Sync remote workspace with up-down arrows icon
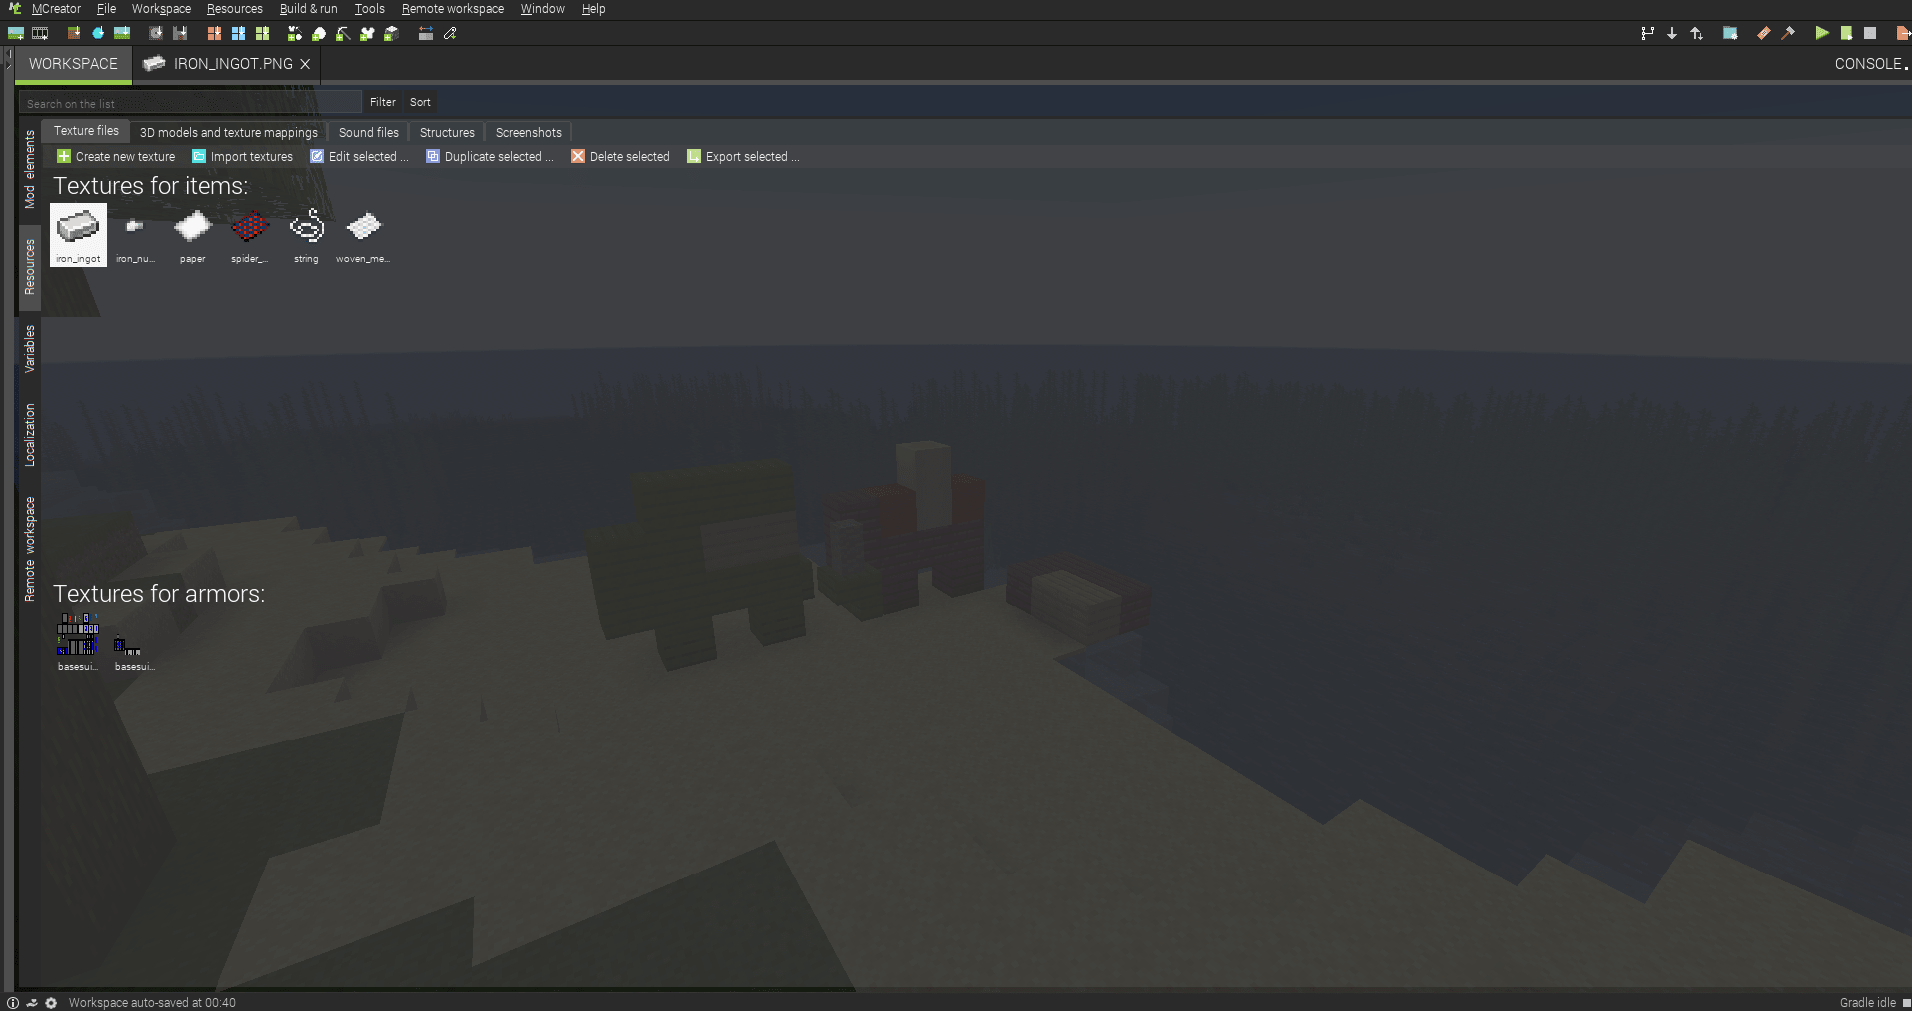This screenshot has width=1912, height=1011. point(1697,33)
